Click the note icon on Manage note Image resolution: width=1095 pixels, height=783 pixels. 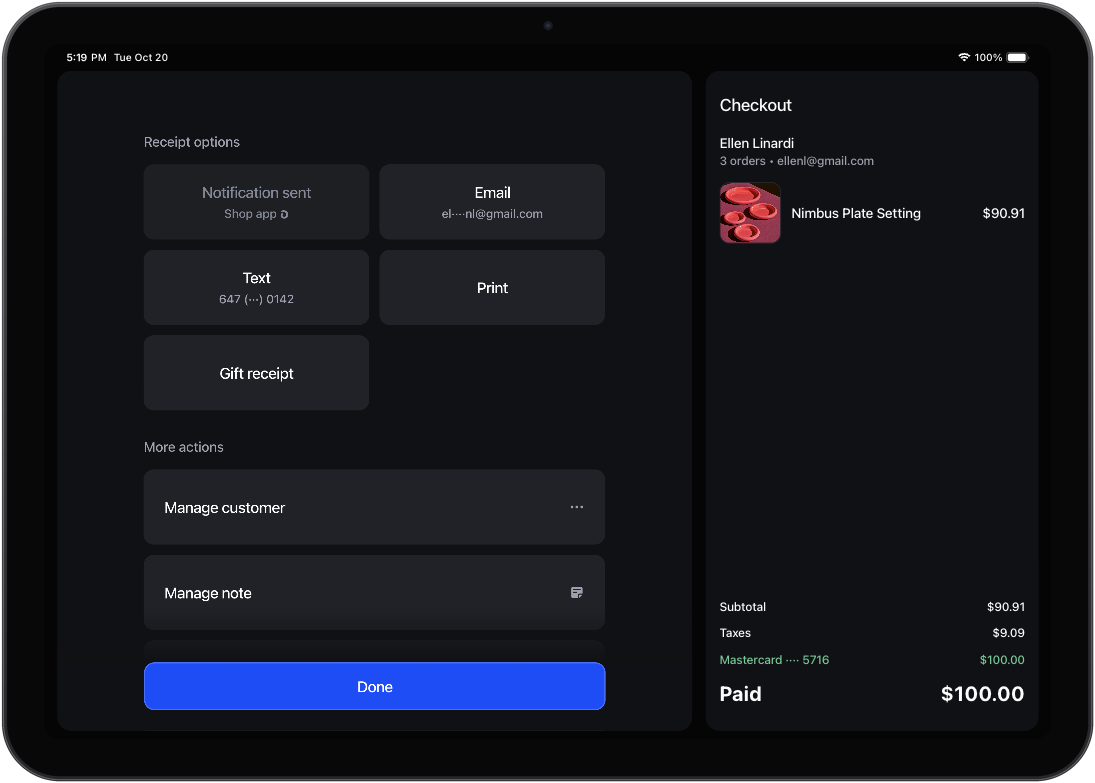coord(576,592)
